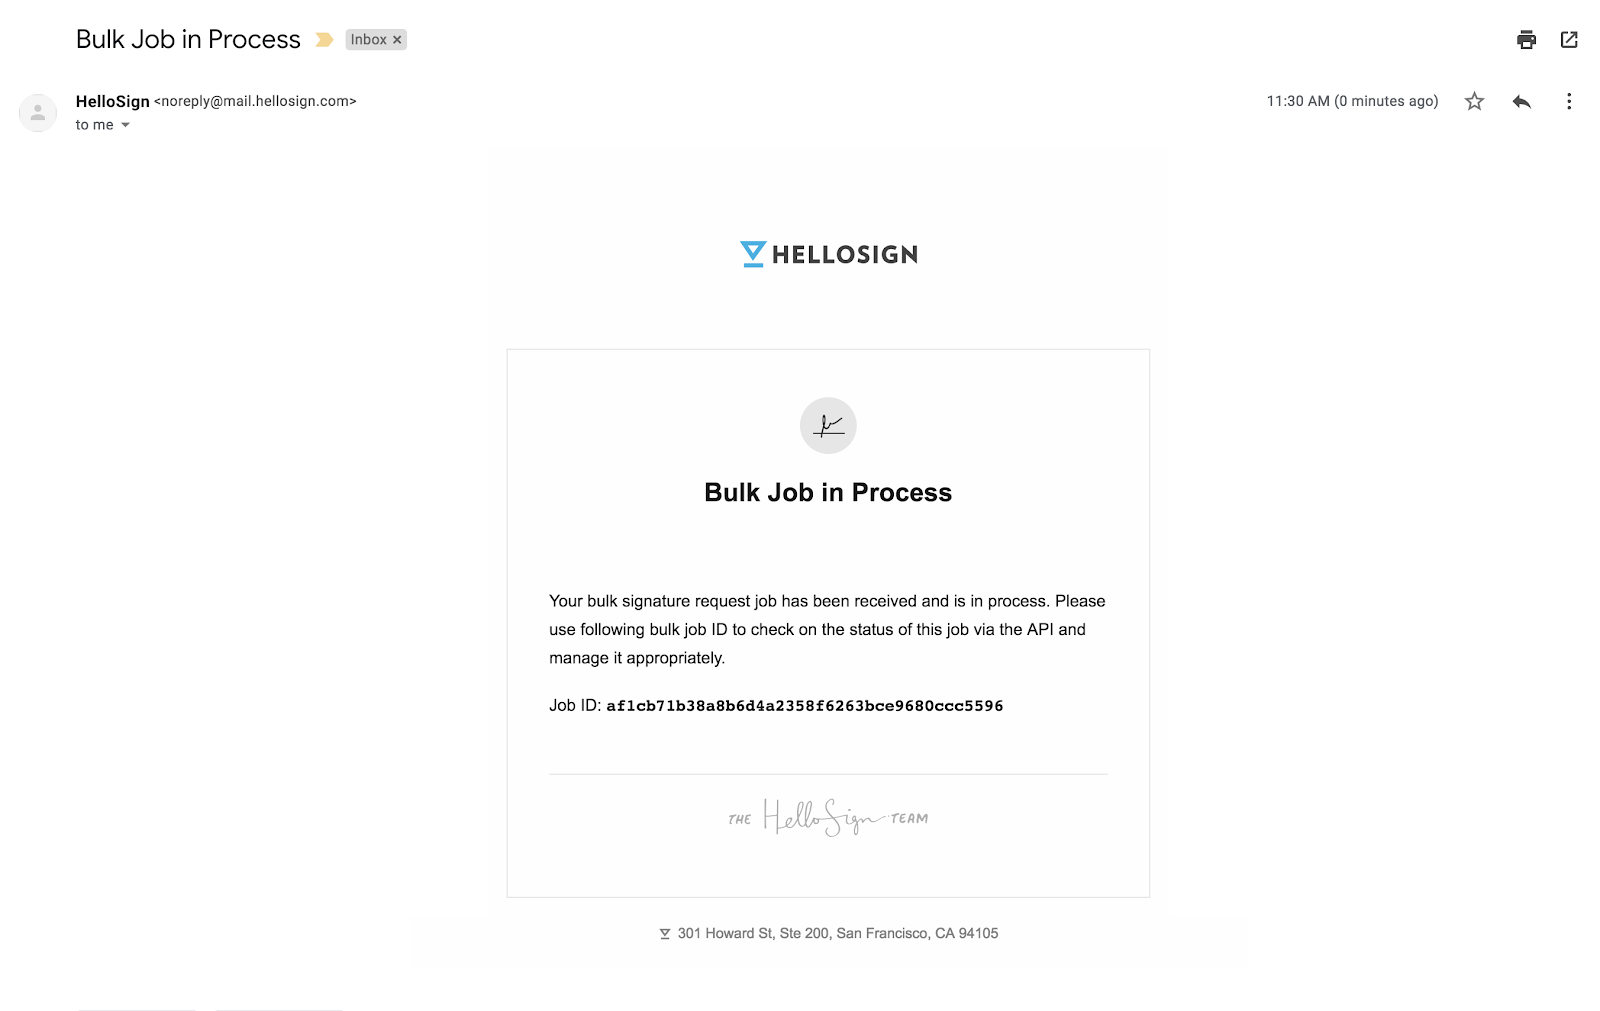Screen dimensions: 1600x1011
Task: Reply using the arrow icon
Action: point(1522,101)
